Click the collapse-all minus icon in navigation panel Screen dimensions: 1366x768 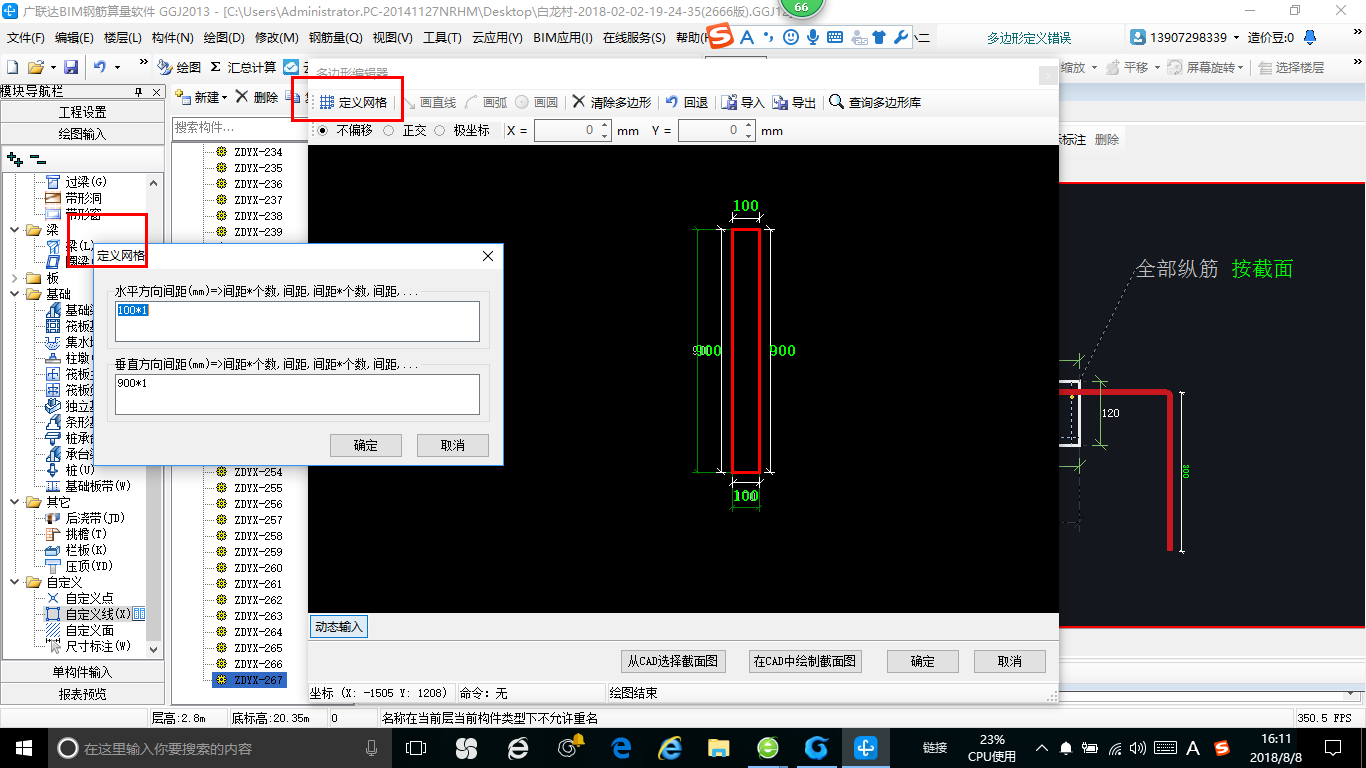[37, 159]
